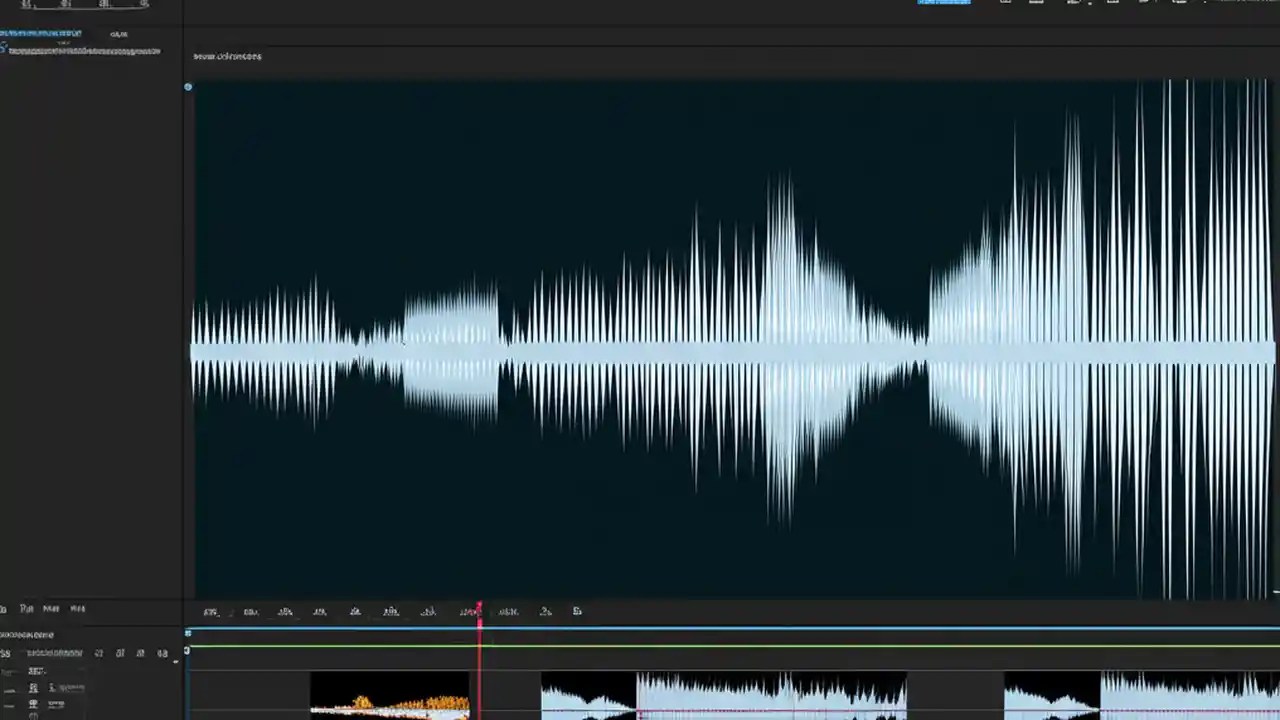Select the first tool icon in the top-left toolbar
The height and width of the screenshot is (720, 1280).
25,4
